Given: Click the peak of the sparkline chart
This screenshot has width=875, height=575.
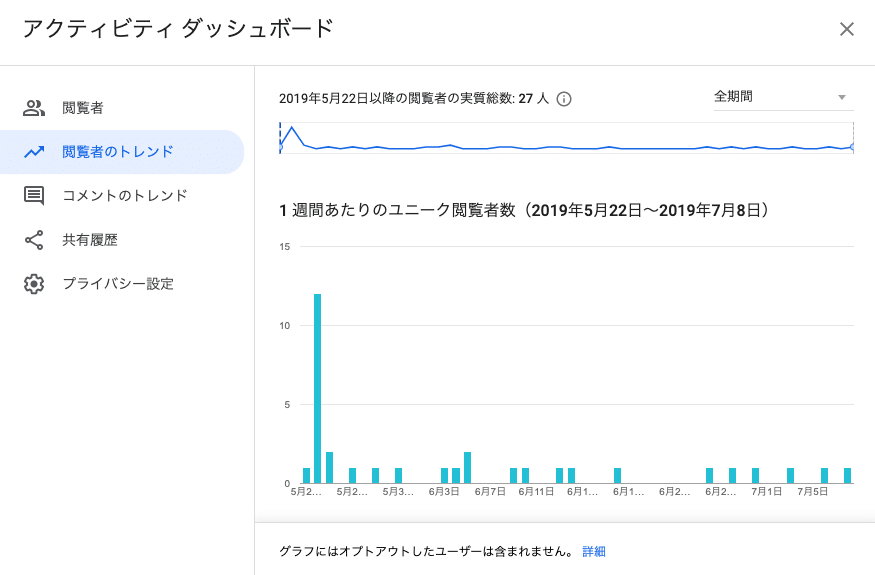Looking at the screenshot, I should [292, 128].
